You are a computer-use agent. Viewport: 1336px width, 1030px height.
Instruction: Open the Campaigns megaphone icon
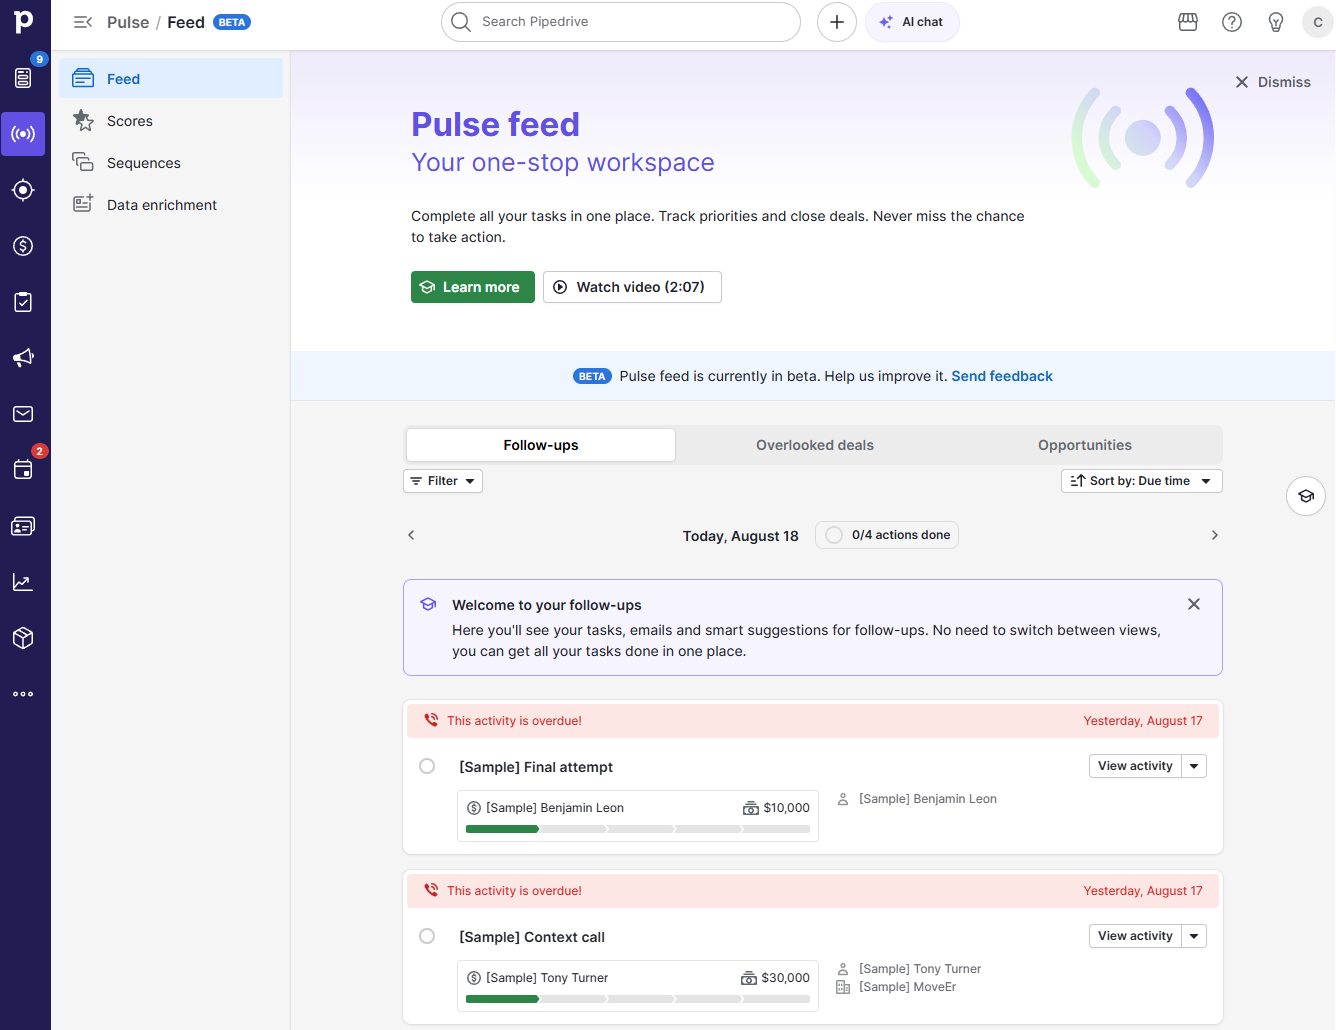pos(23,357)
